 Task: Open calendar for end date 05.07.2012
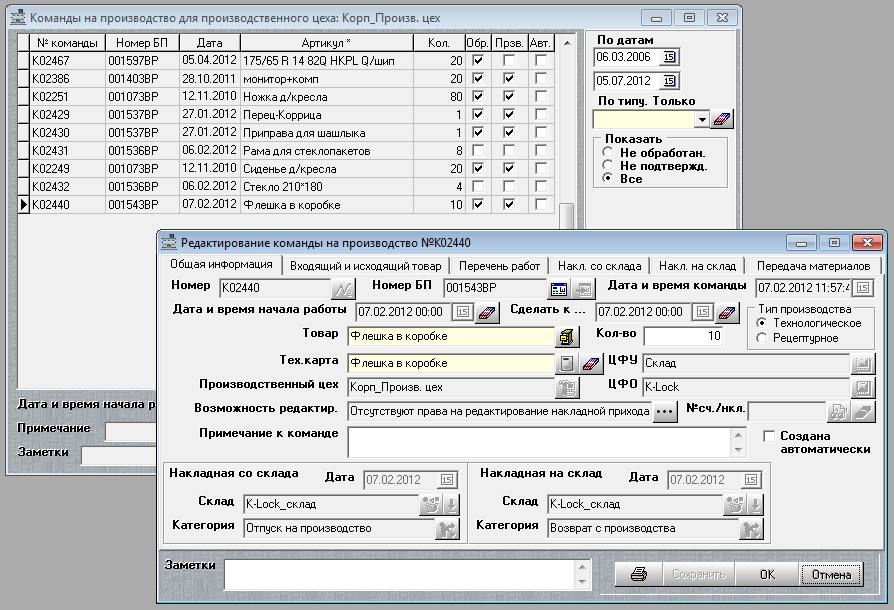[x=669, y=81]
